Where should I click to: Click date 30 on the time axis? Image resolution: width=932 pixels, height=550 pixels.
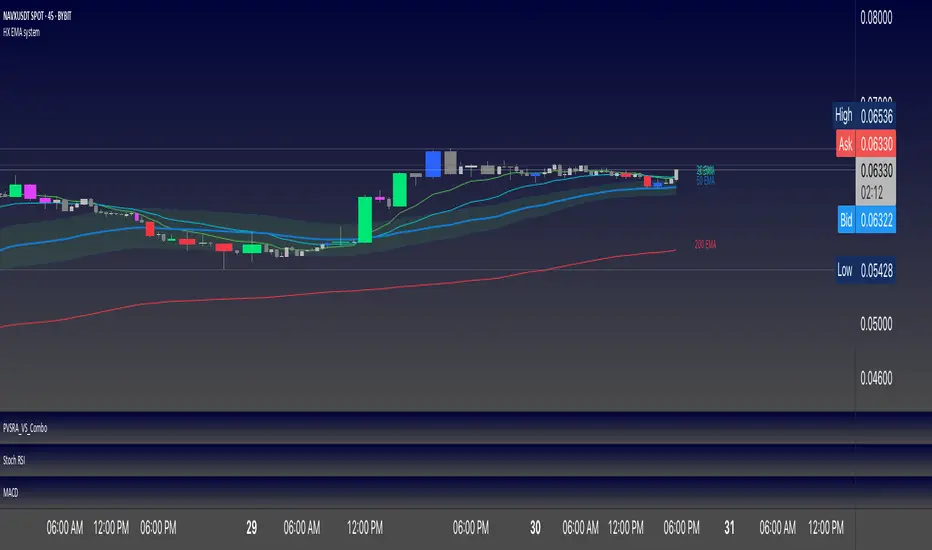coord(535,527)
